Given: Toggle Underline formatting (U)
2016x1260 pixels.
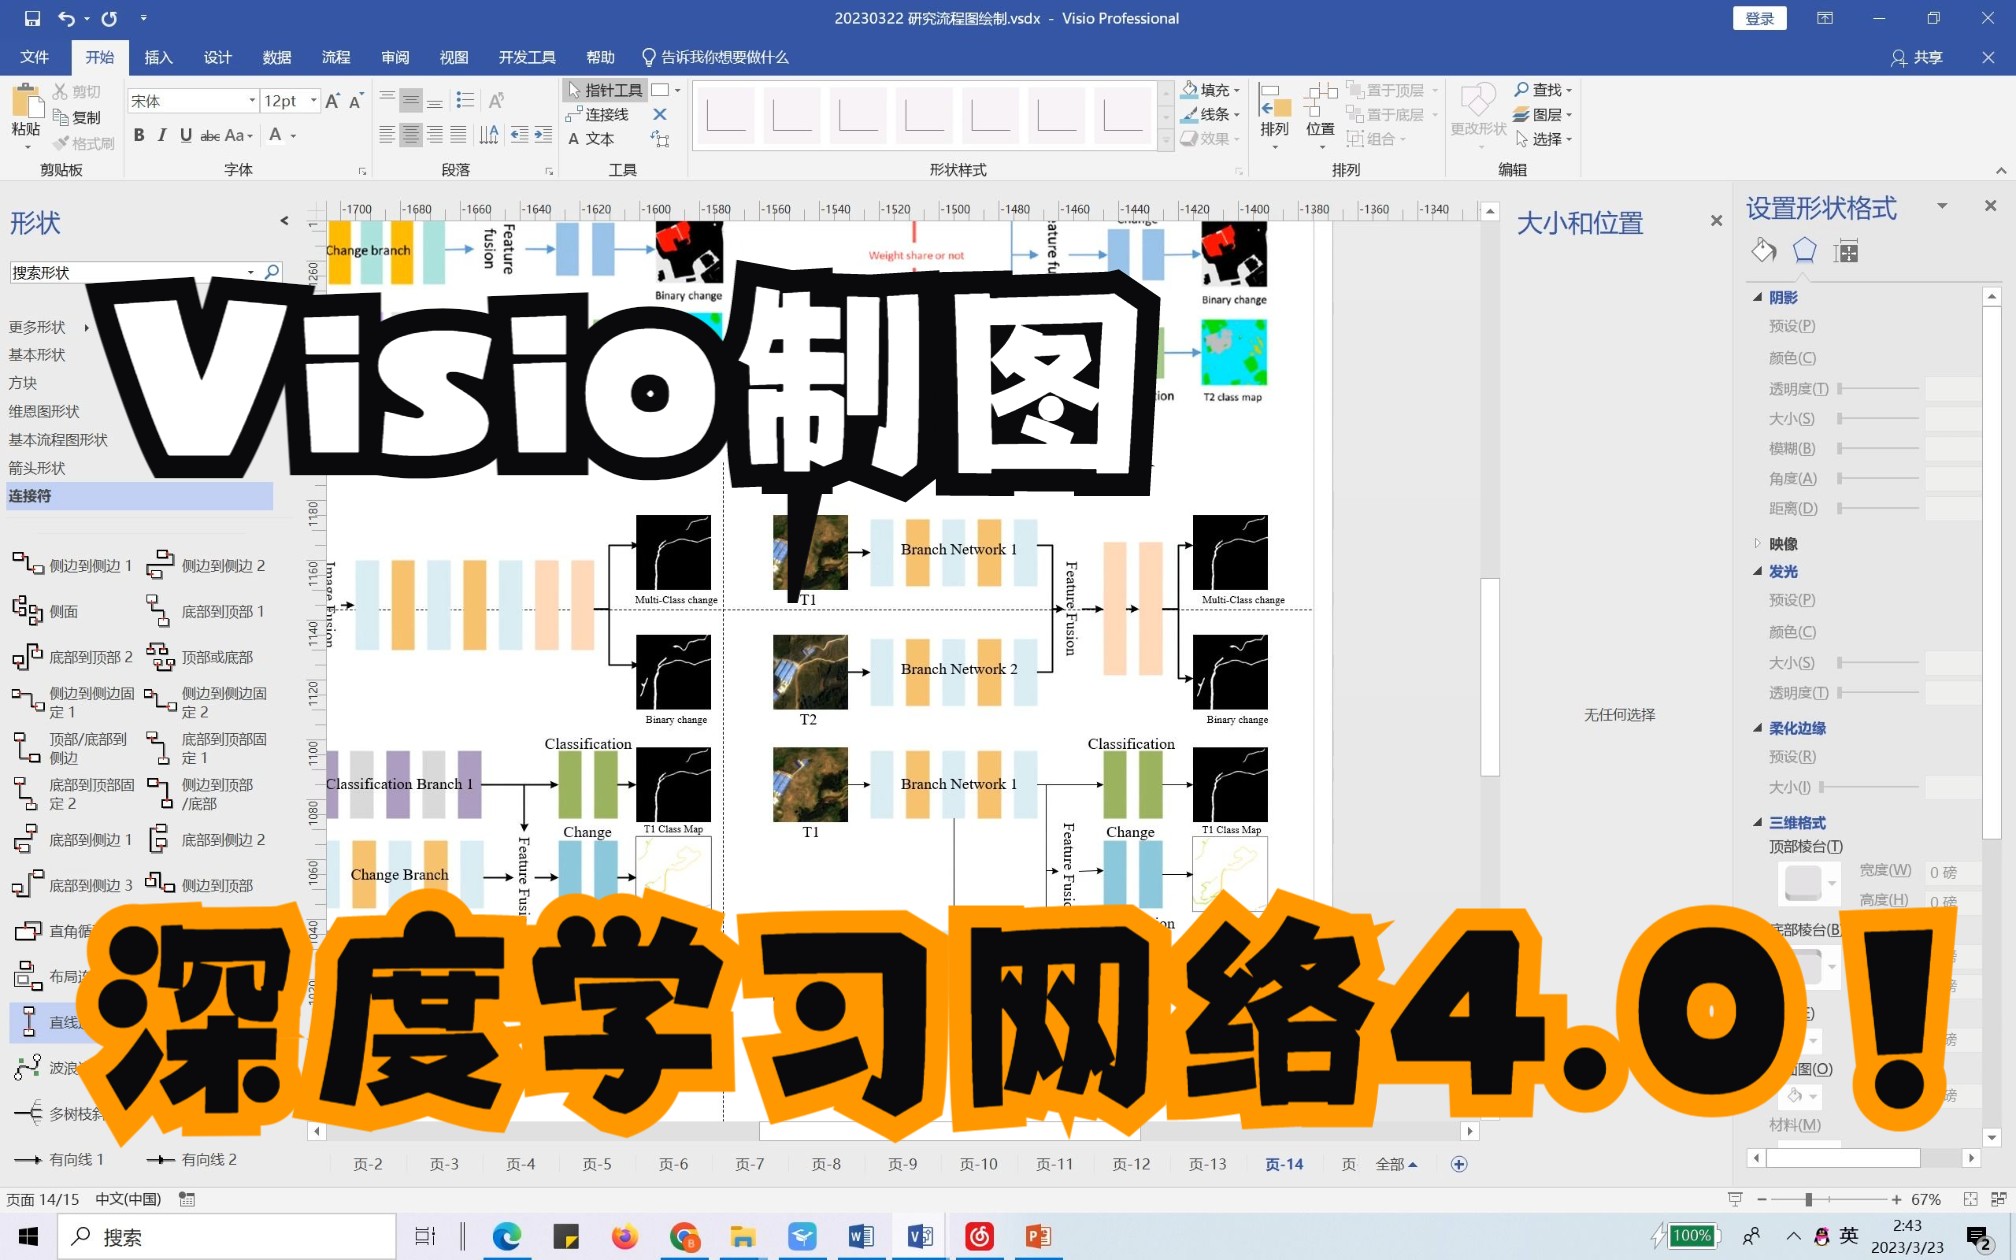Looking at the screenshot, I should 185,135.
